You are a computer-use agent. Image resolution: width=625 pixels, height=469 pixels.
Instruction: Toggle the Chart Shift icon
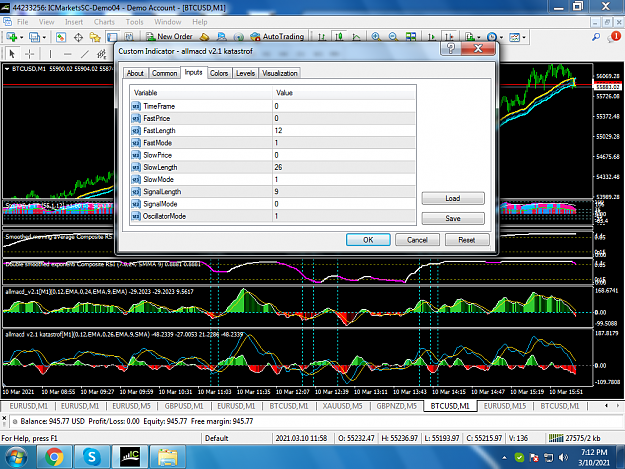(449, 37)
